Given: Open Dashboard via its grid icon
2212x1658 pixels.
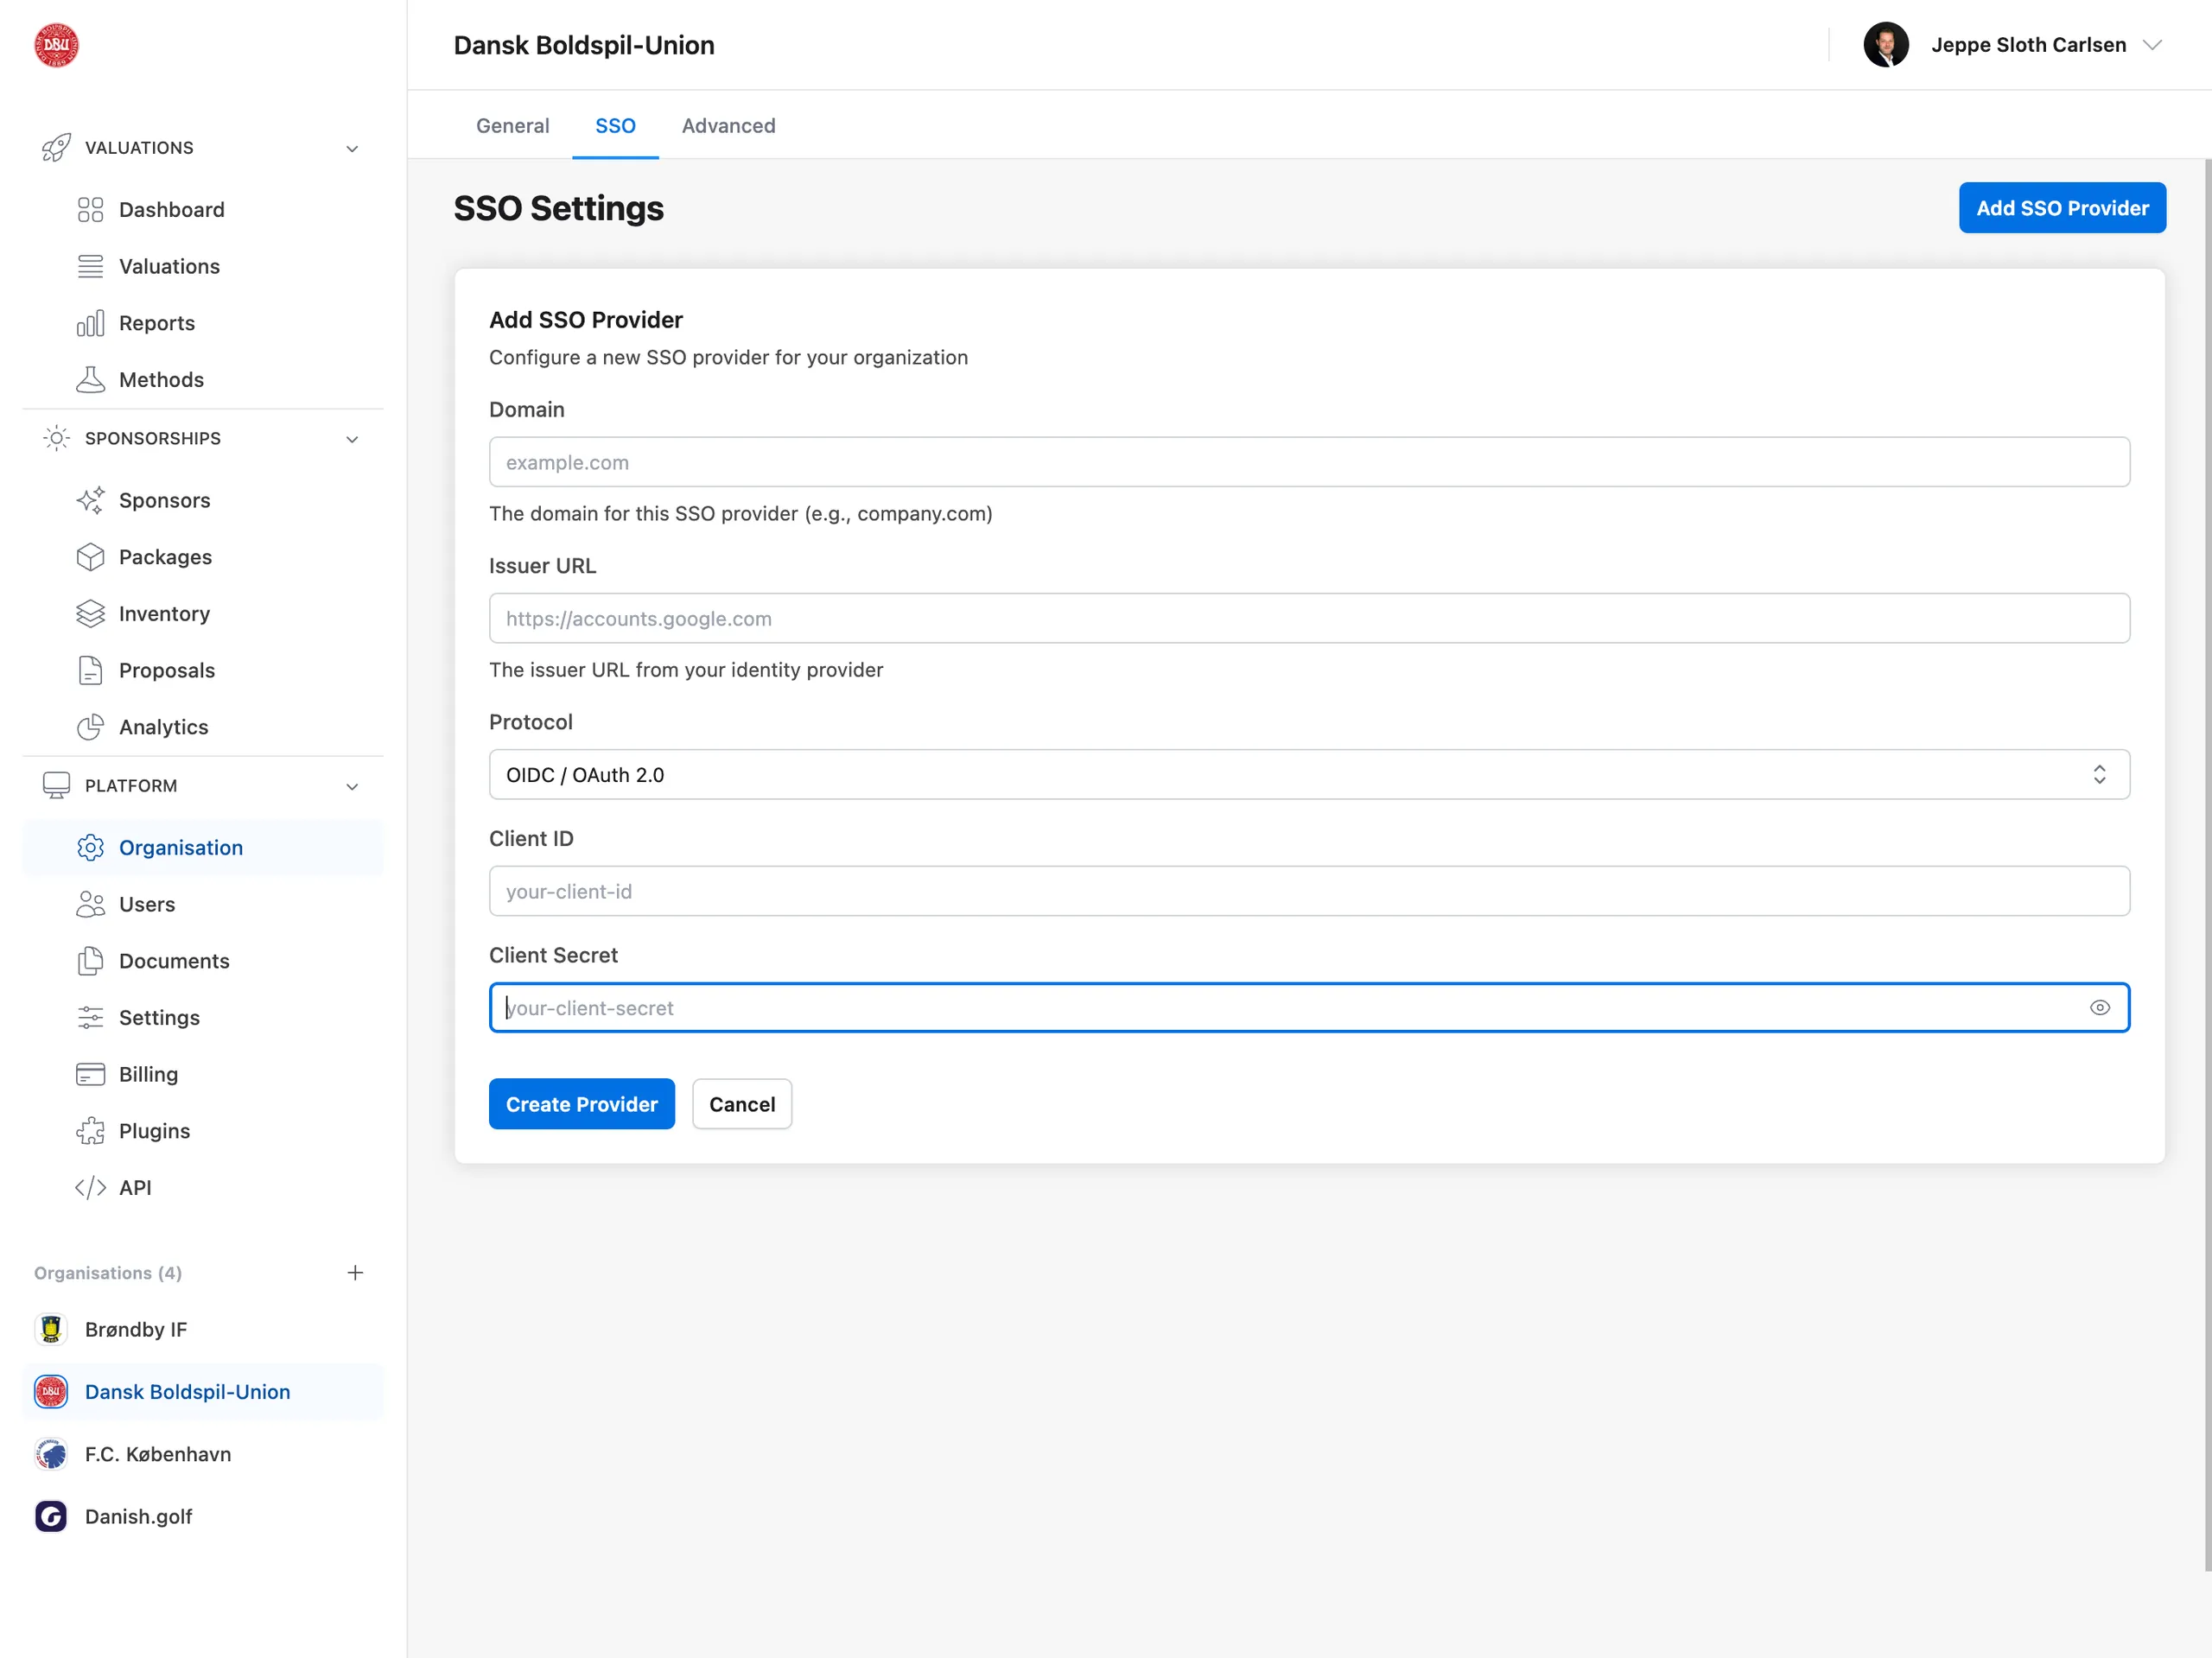Looking at the screenshot, I should tap(90, 209).
